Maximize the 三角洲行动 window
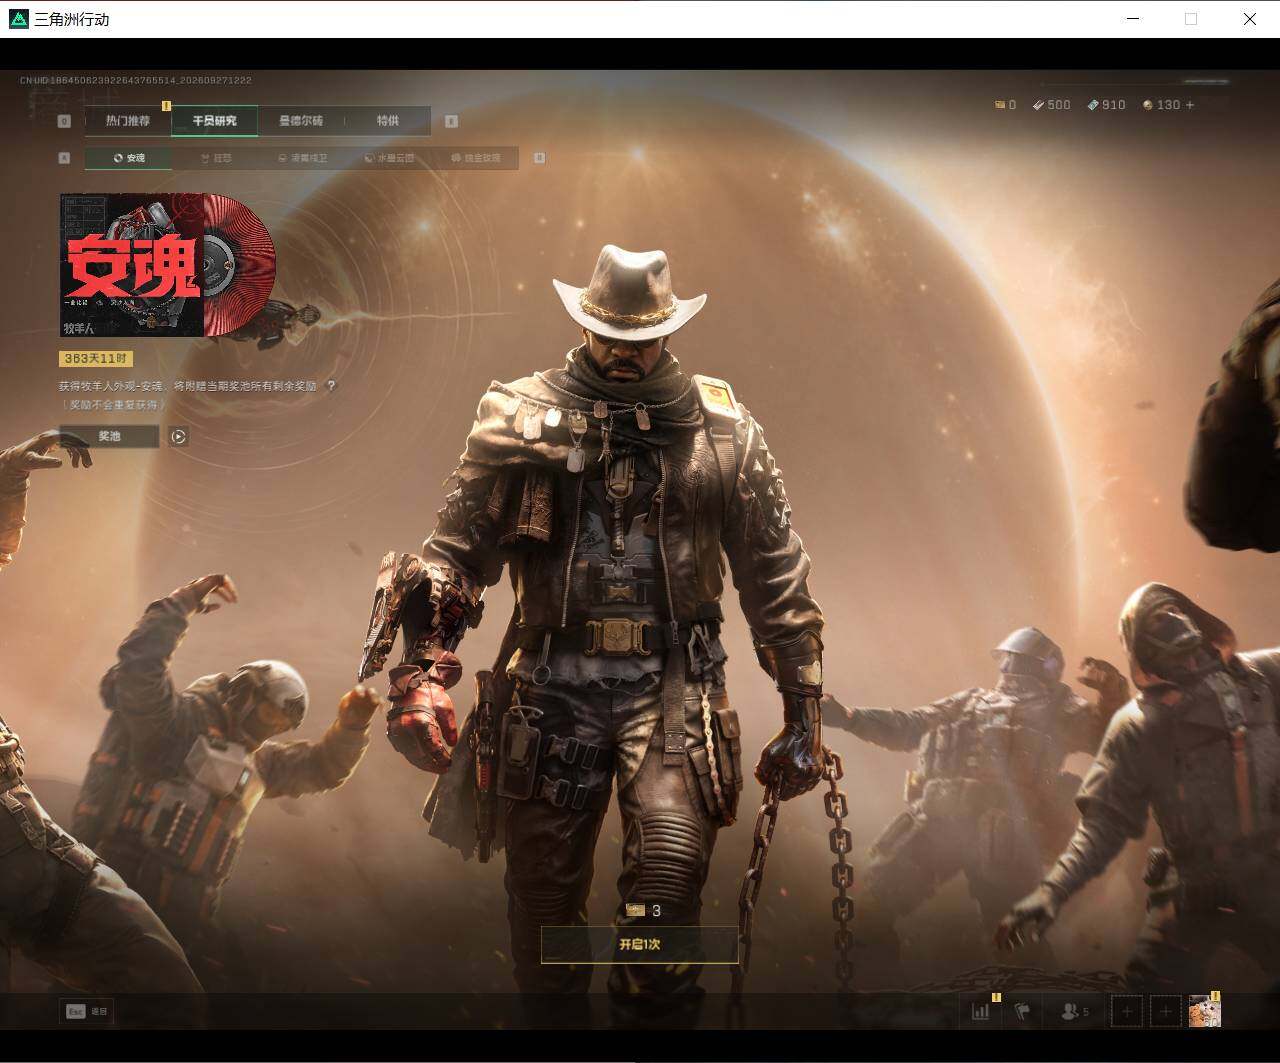 1191,19
